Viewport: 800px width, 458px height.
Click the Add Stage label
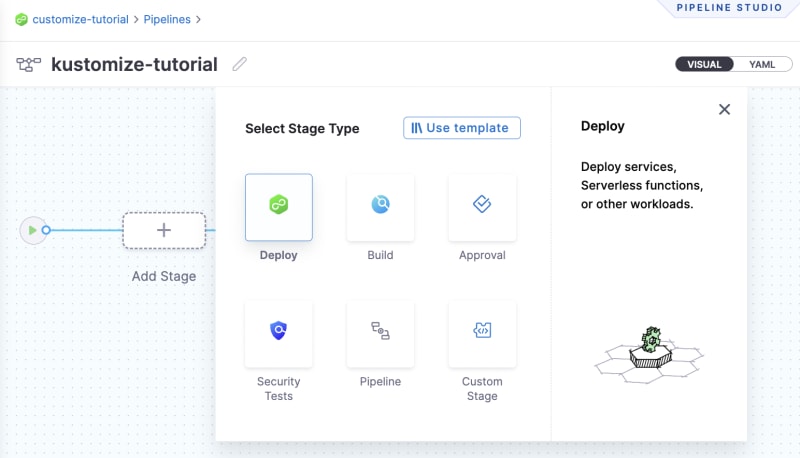pos(164,276)
